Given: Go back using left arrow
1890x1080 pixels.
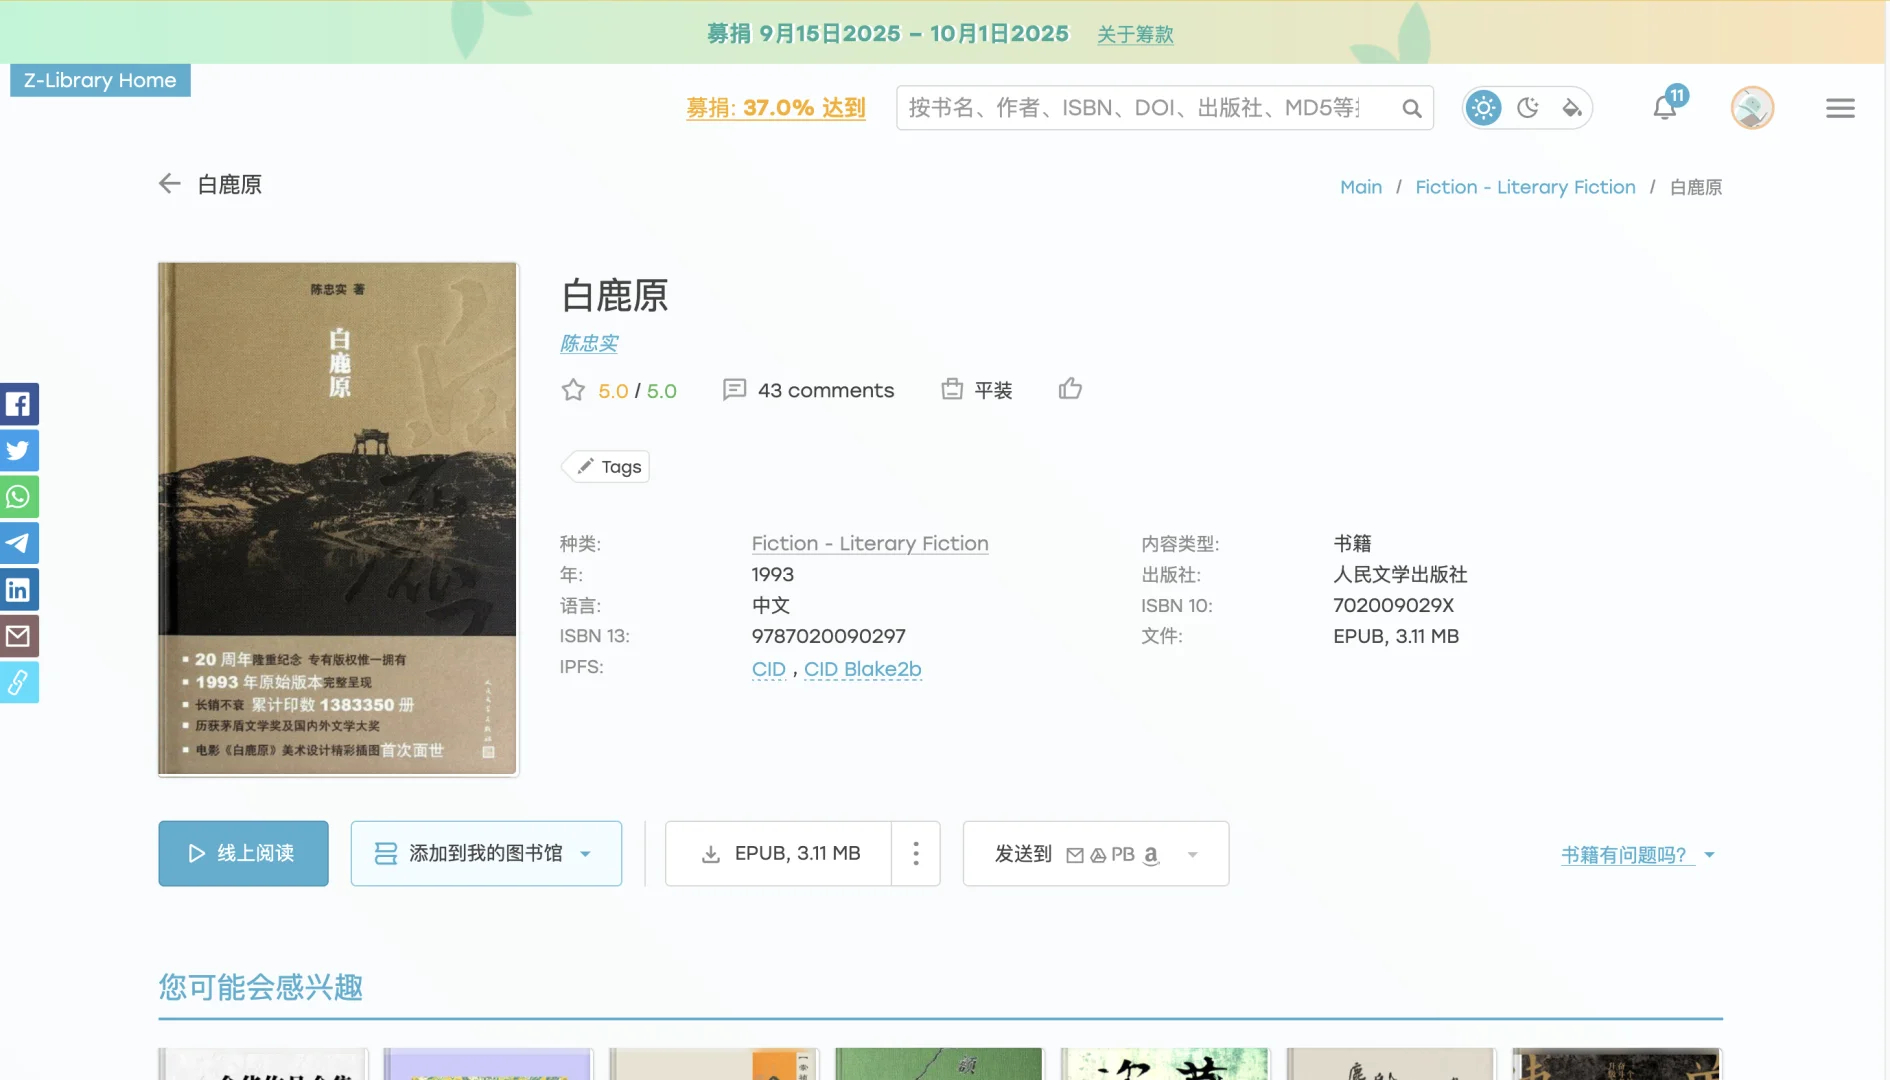Looking at the screenshot, I should [170, 184].
